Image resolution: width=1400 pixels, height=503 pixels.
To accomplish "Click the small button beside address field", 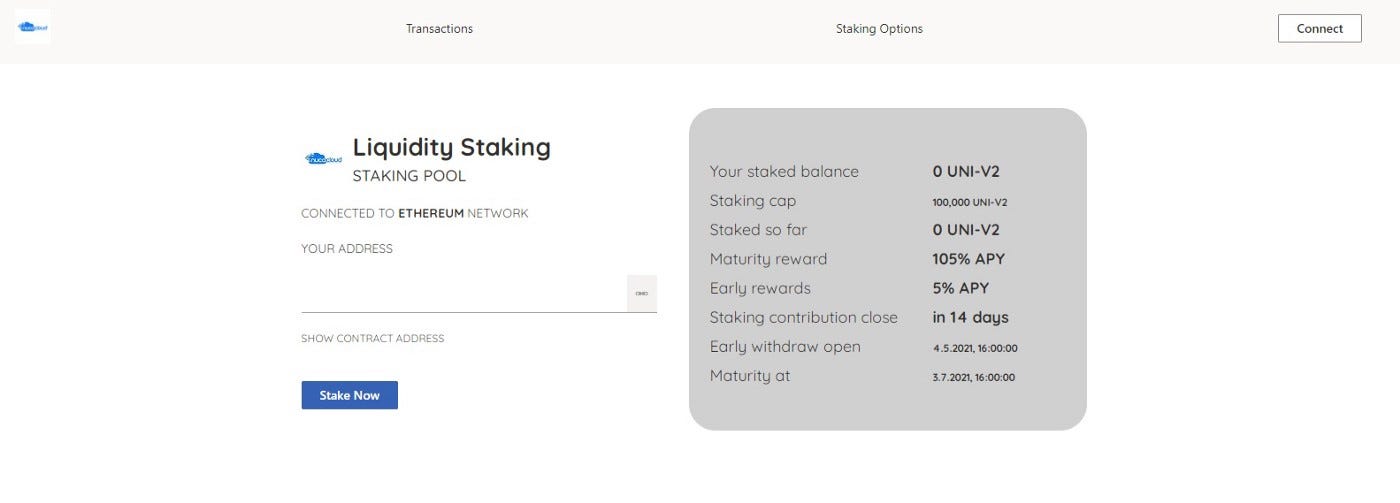I will pos(642,293).
